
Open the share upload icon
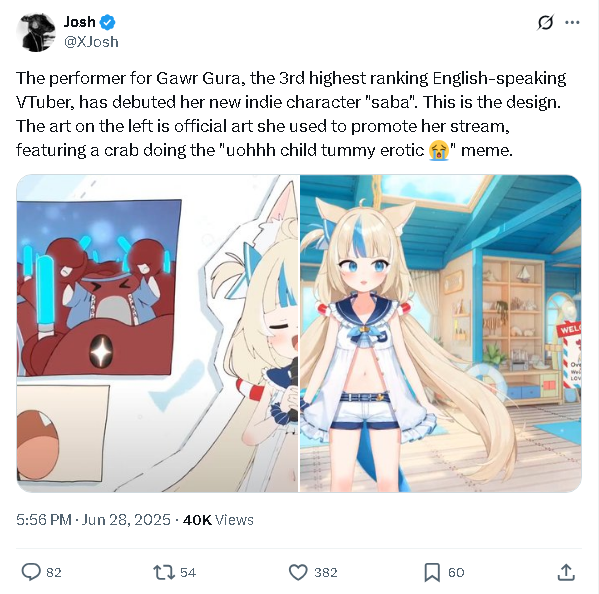[566, 572]
